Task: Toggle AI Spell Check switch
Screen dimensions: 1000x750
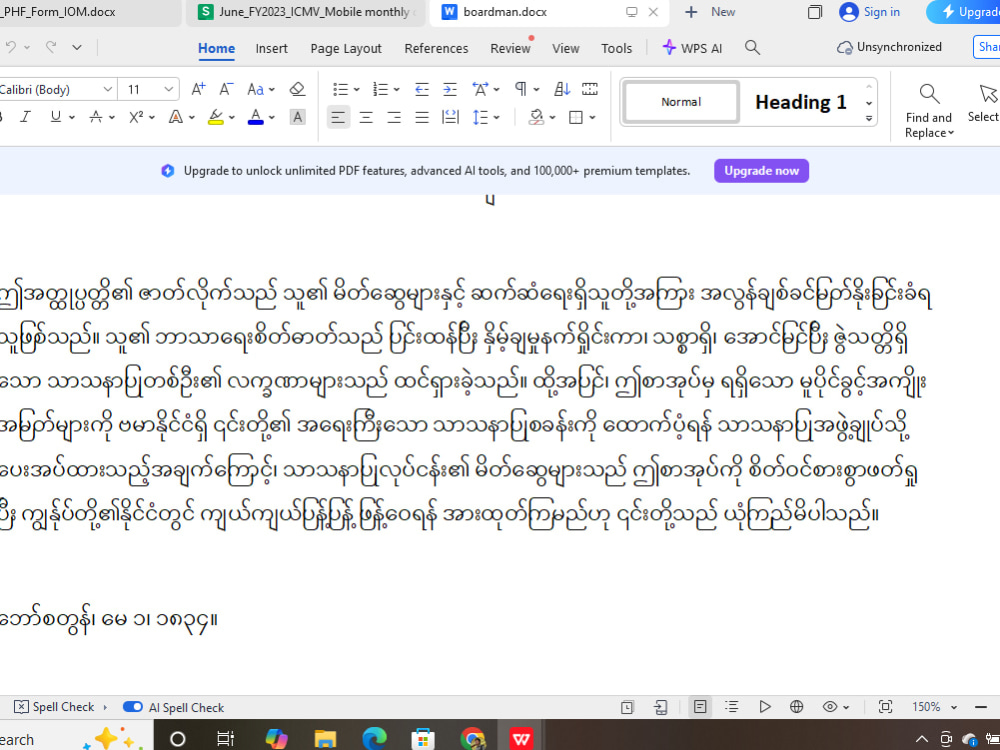Action: (133, 707)
